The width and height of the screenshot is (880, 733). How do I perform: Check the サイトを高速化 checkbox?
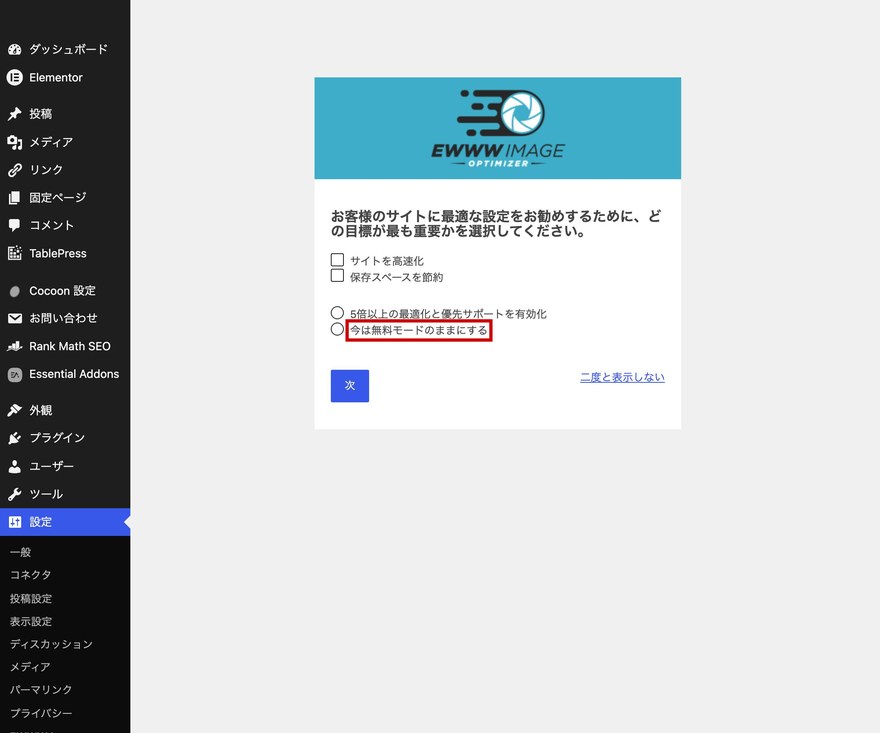[337, 260]
